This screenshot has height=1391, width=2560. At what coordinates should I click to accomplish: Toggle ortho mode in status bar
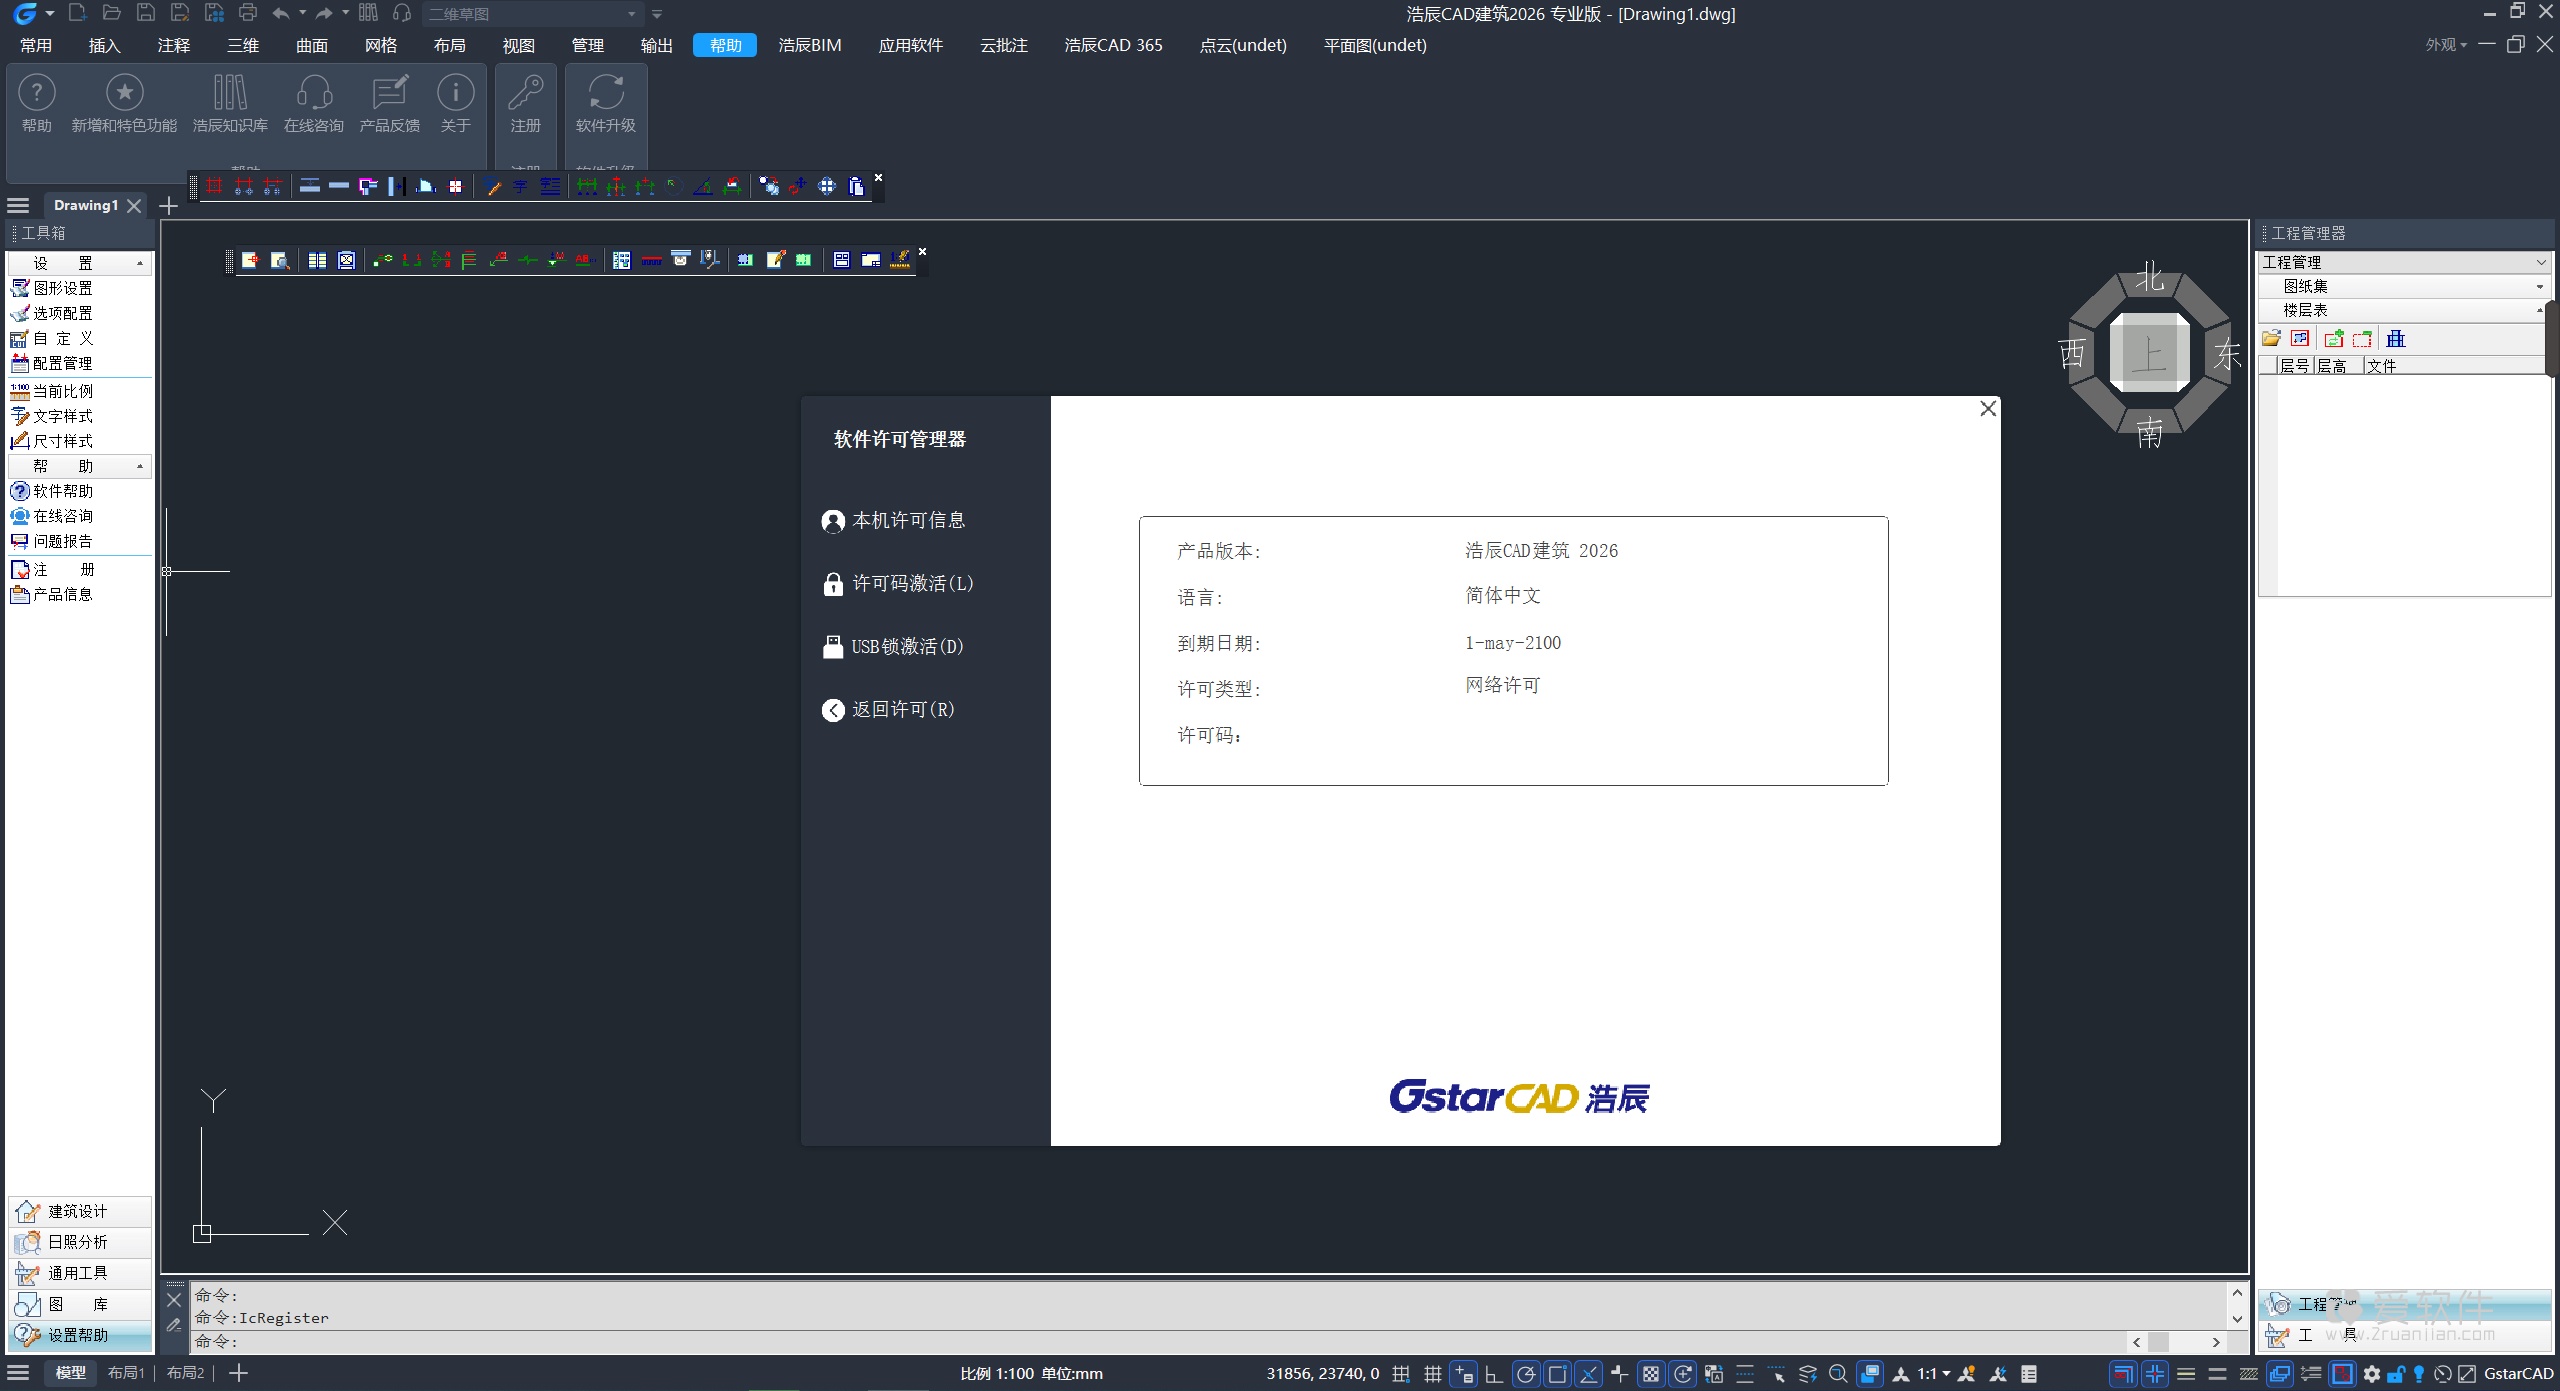coord(1494,1374)
